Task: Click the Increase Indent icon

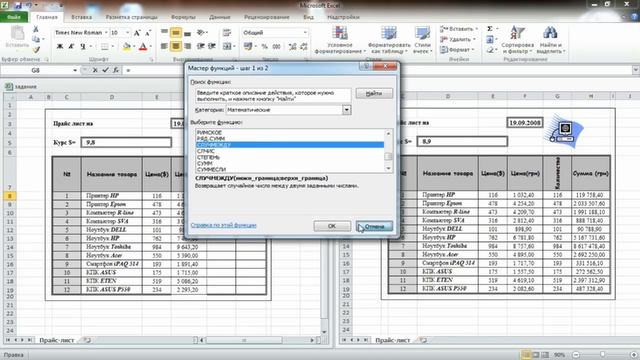Action: coord(212,47)
